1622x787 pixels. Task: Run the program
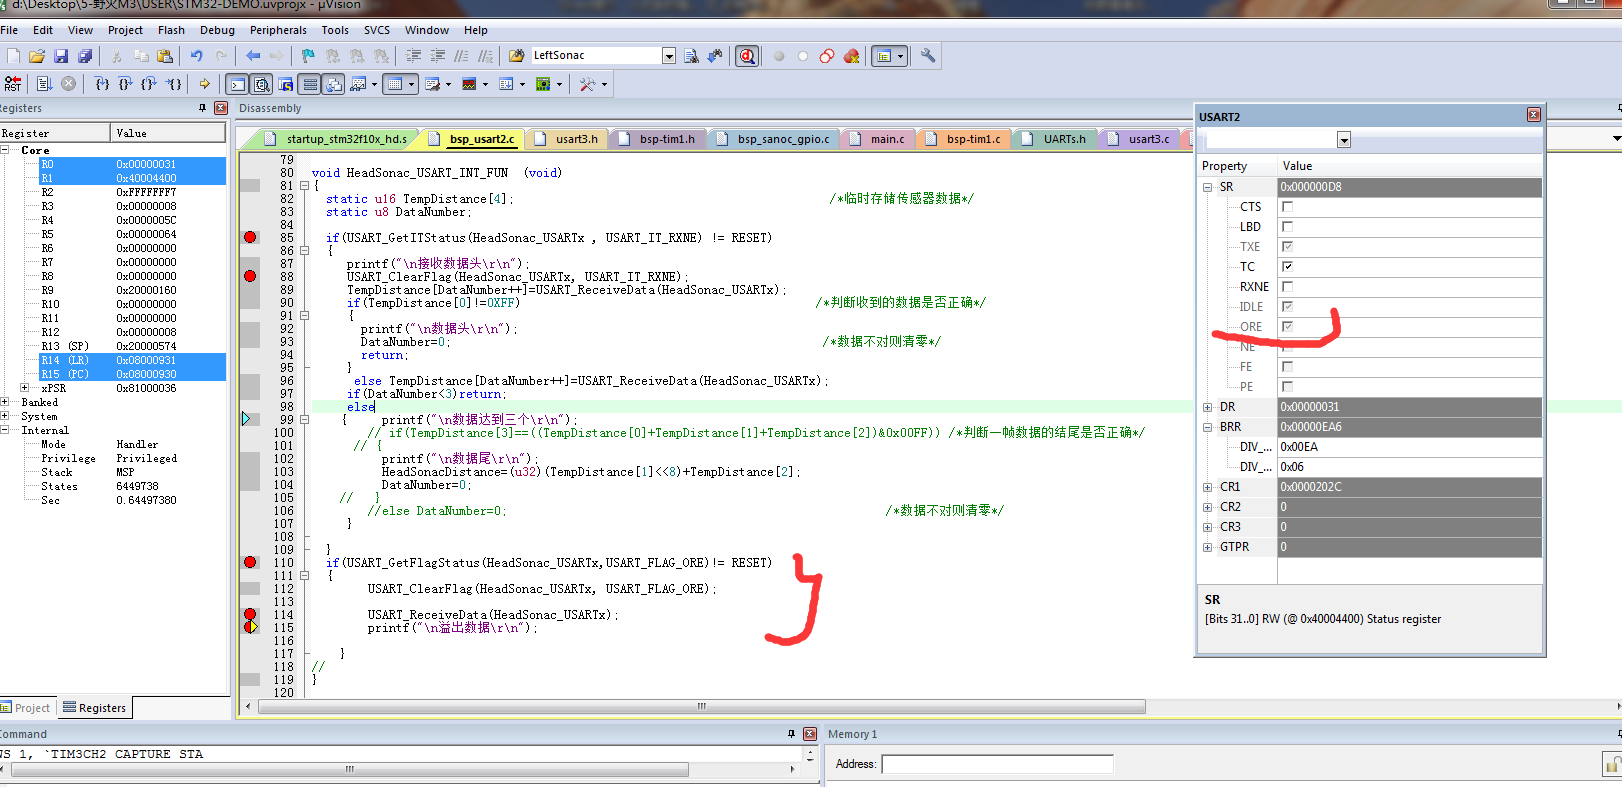(44, 84)
